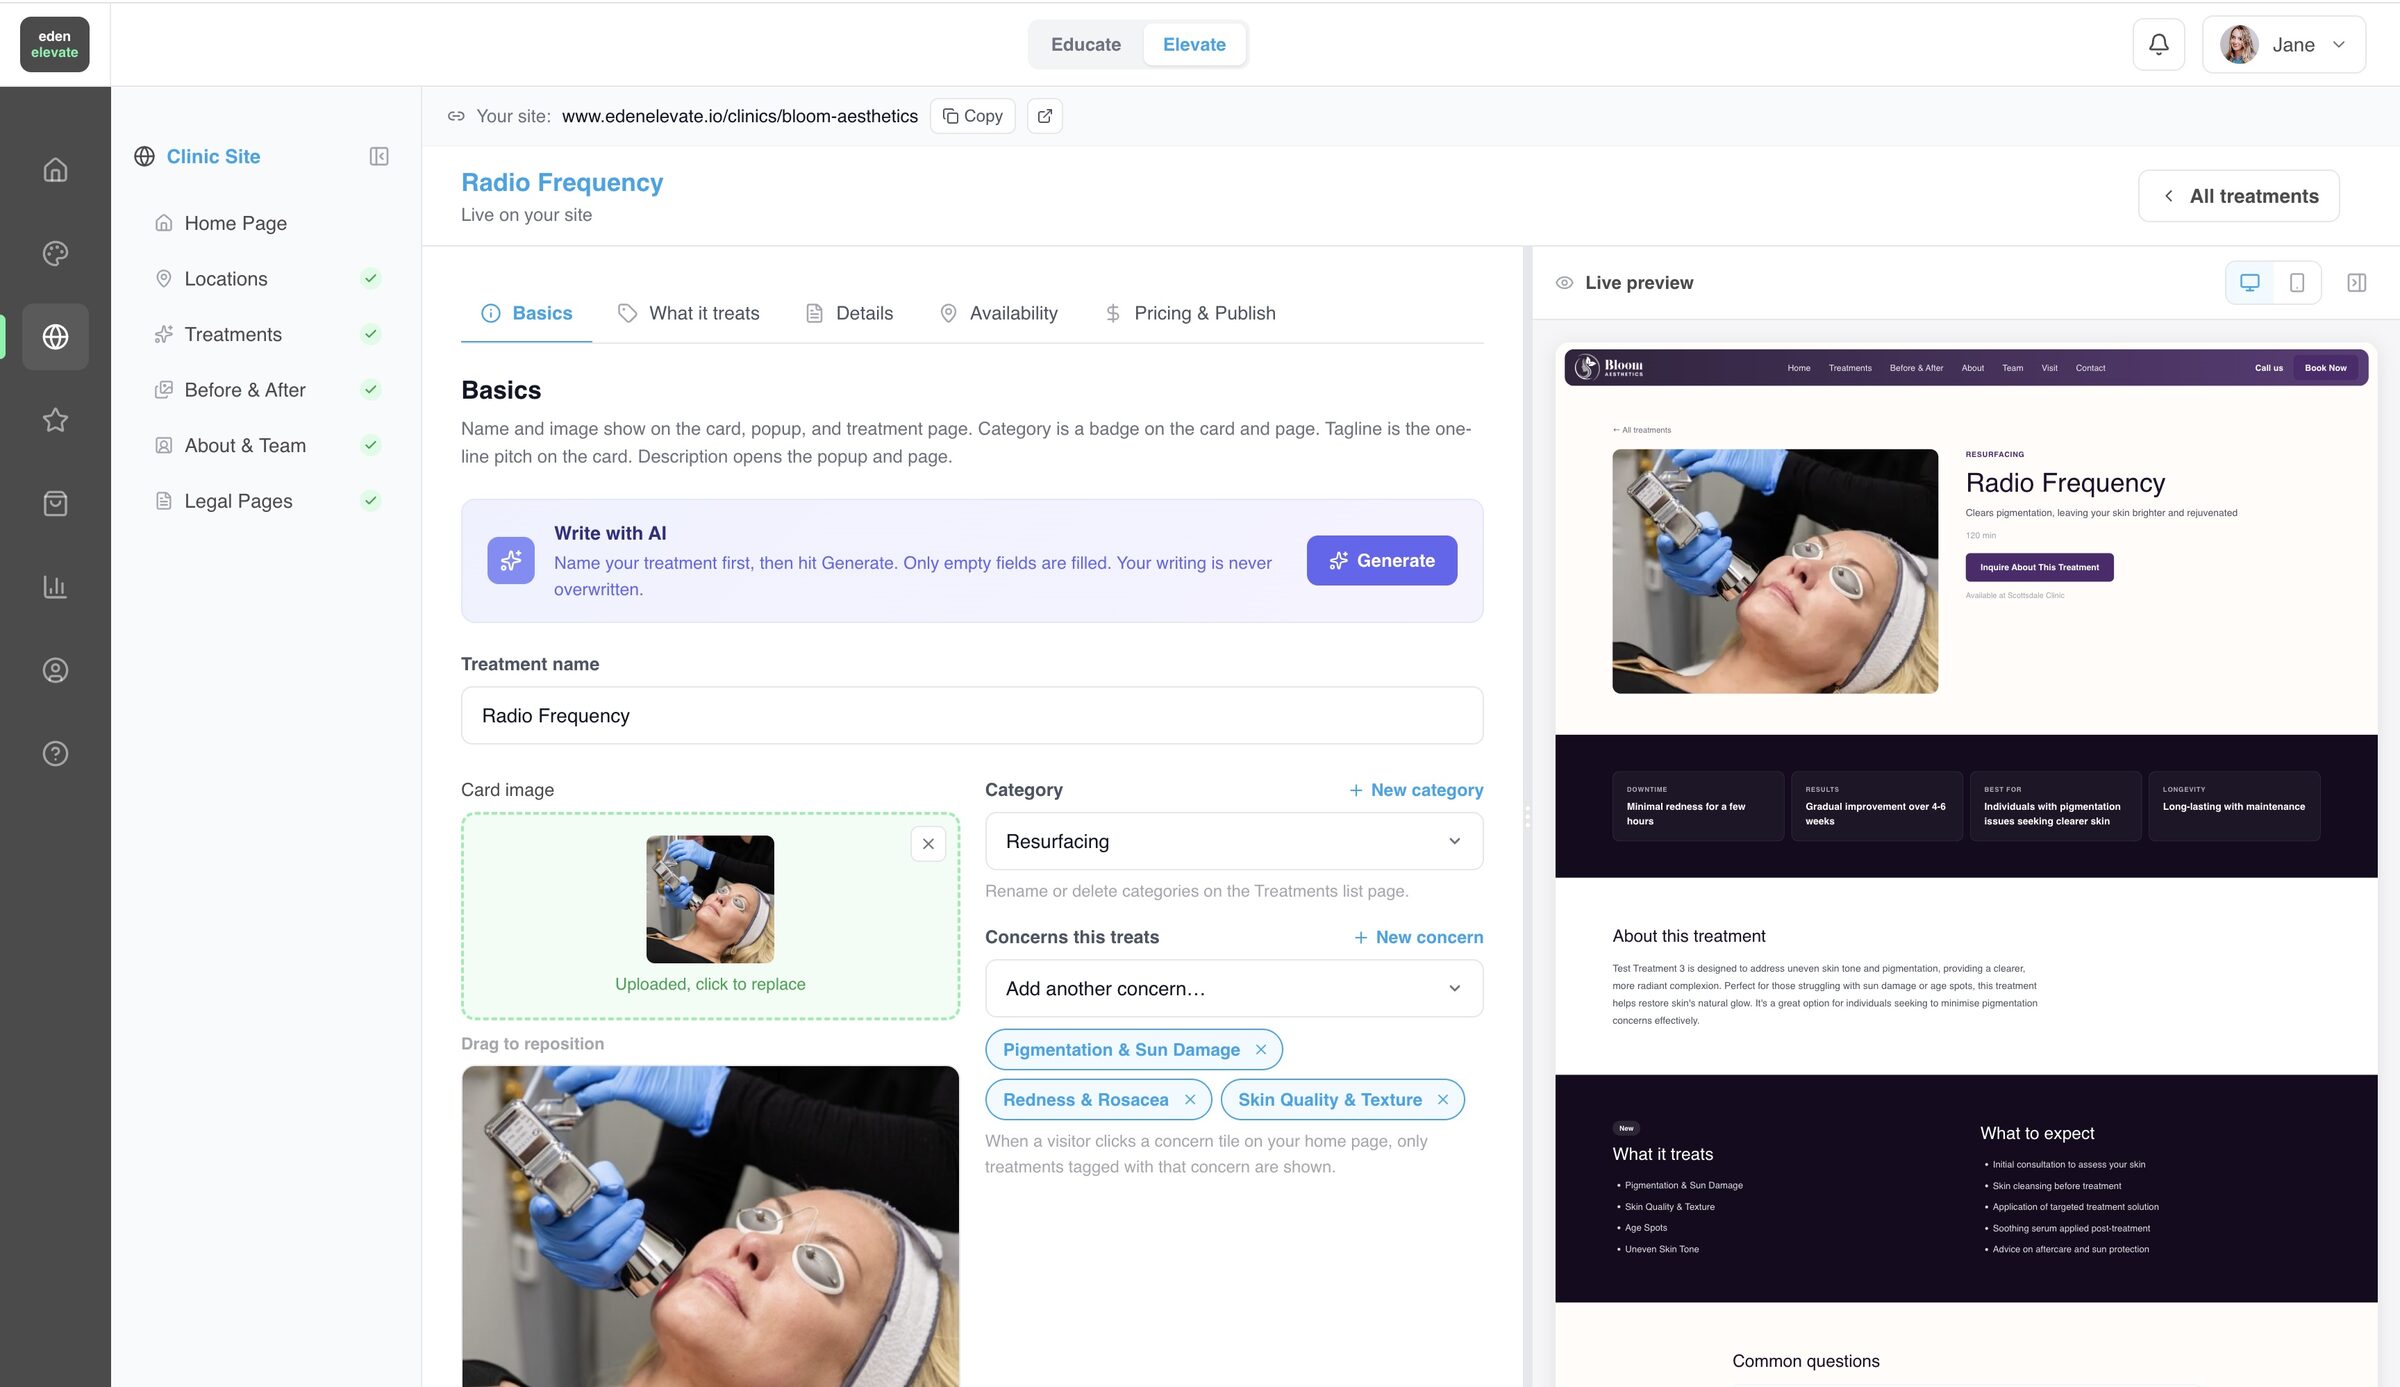Click the Treatment name input field
The height and width of the screenshot is (1387, 2400).
click(x=972, y=715)
